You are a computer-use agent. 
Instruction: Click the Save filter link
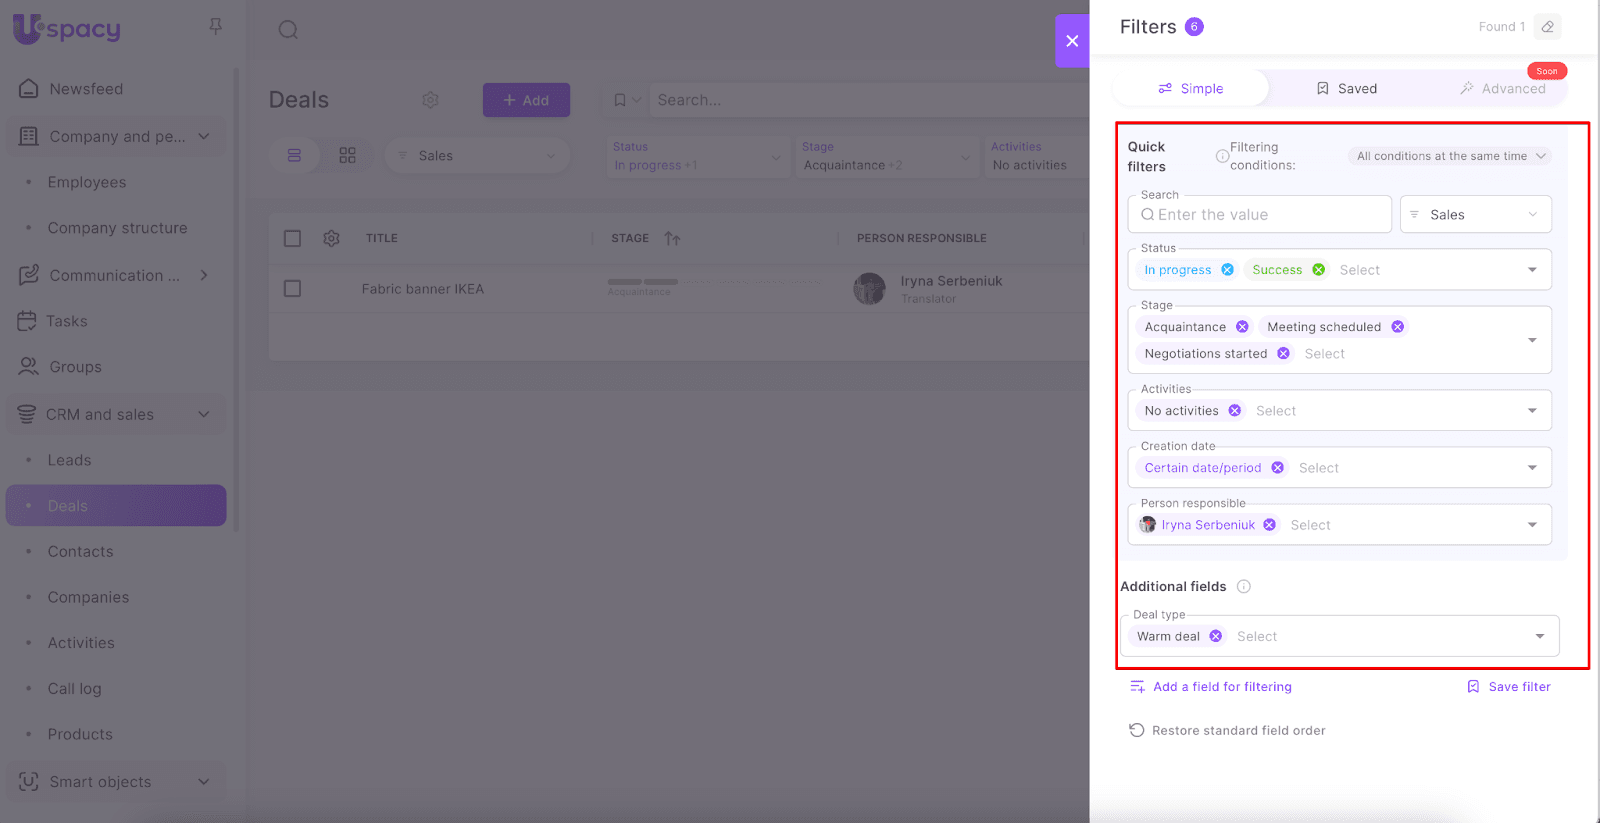pyautogui.click(x=1518, y=687)
